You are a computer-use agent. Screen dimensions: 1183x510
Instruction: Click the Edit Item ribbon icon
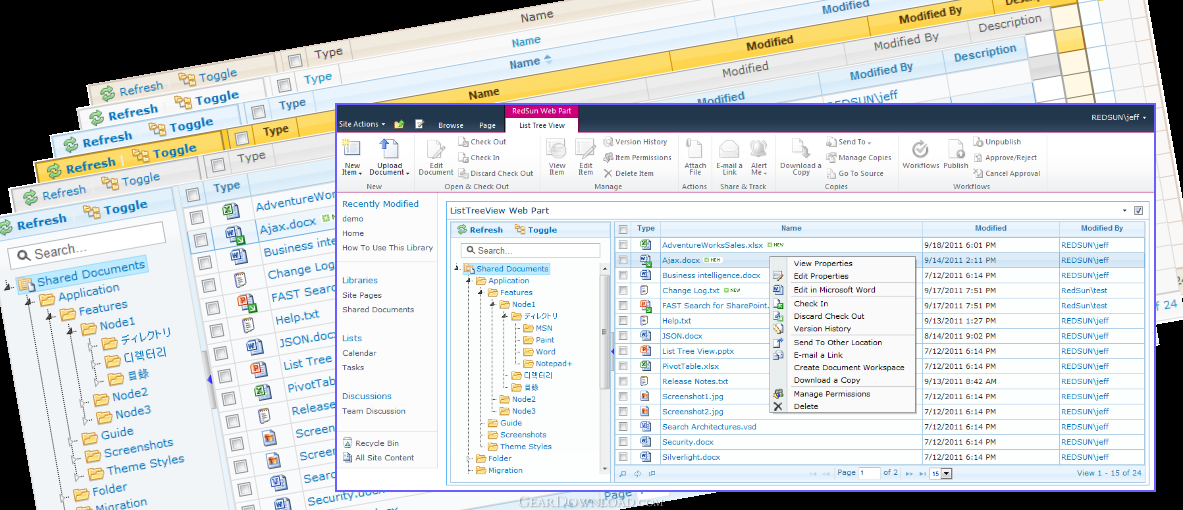click(x=585, y=149)
